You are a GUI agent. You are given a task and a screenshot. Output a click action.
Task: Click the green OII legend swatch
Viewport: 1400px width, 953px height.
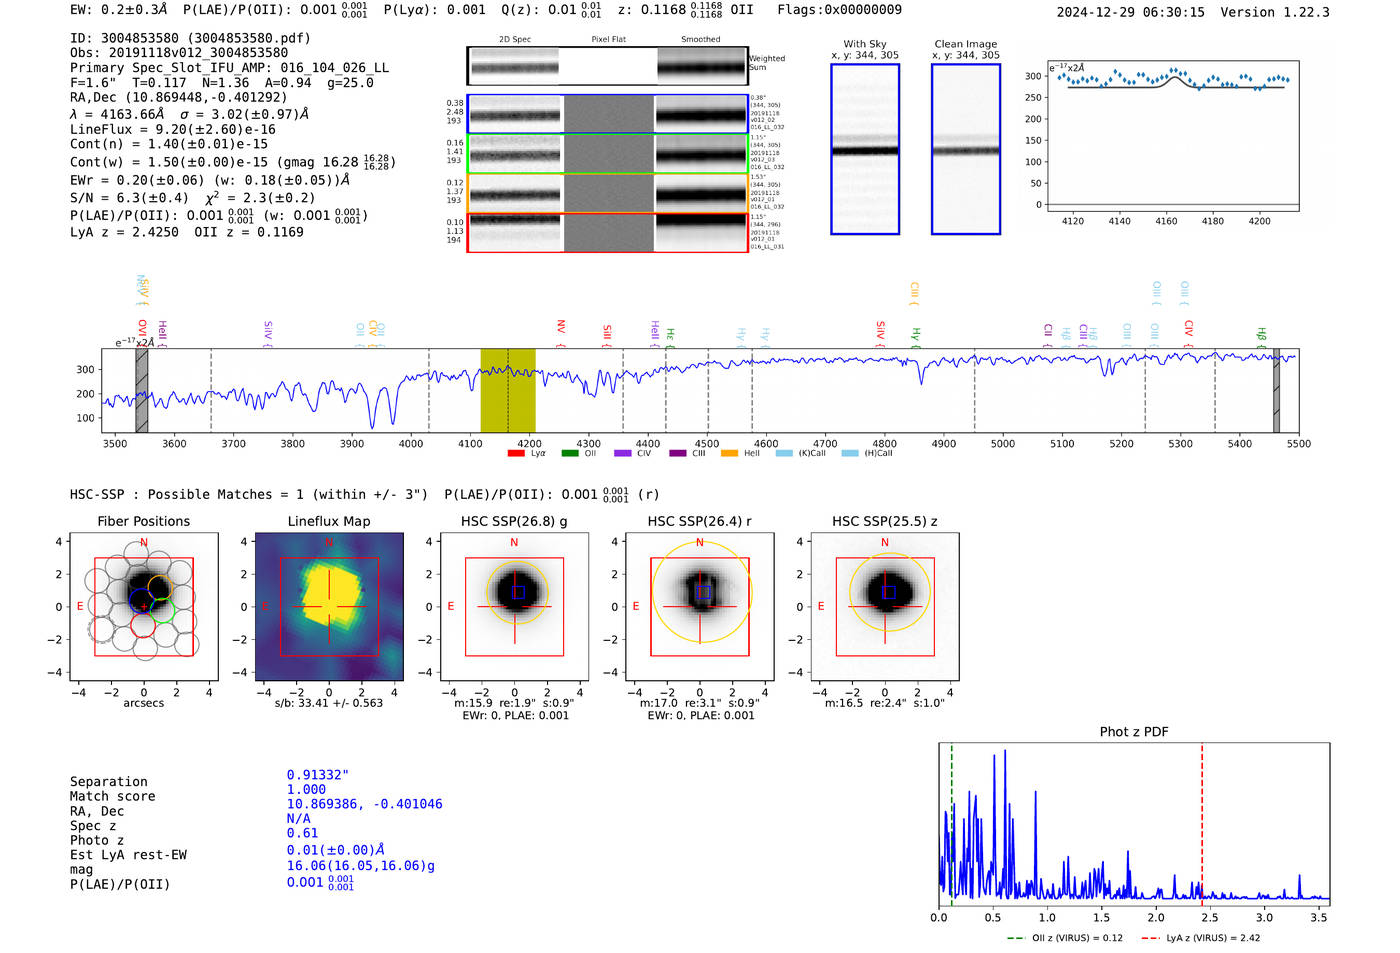tap(570, 454)
